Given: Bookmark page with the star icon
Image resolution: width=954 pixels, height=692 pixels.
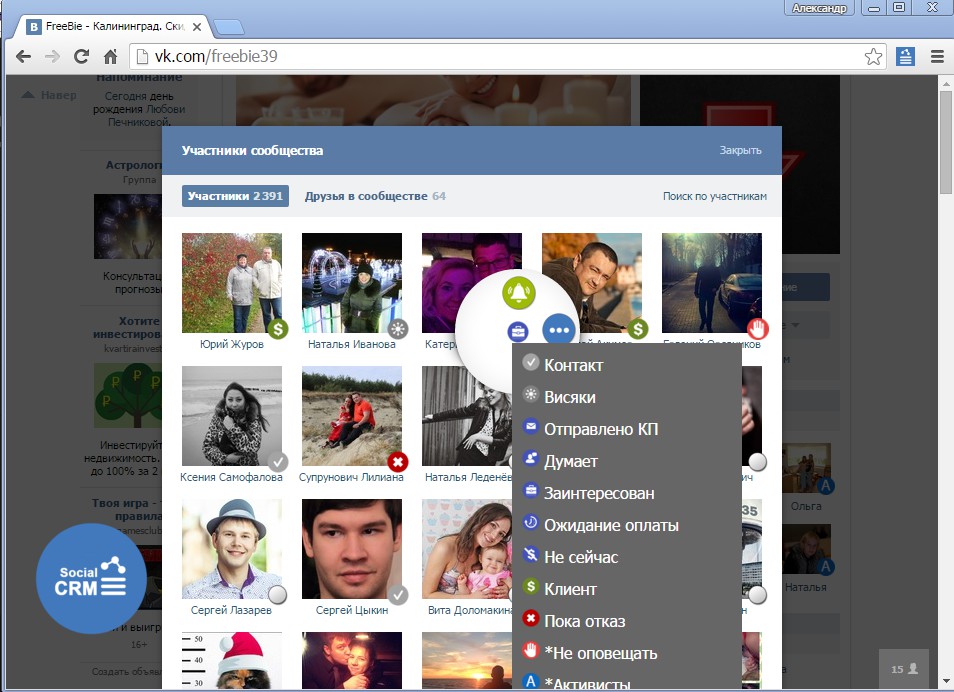Looking at the screenshot, I should 873,57.
